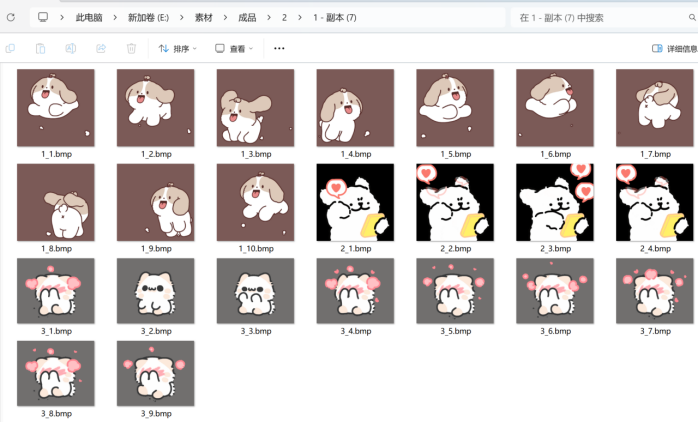Expand chevron after 新加卷 (E:) in breadcrumb
Image resolution: width=698 pixels, height=422 pixels.
coord(182,17)
